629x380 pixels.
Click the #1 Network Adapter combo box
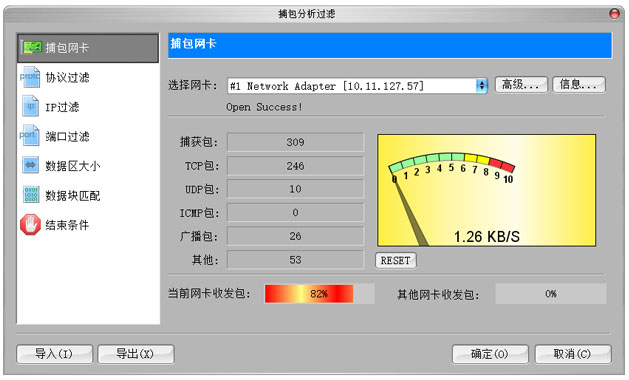coord(357,85)
